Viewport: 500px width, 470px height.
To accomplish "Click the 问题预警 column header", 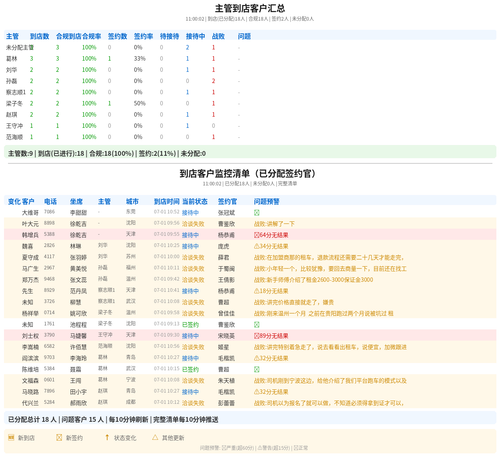I will 267,201.
